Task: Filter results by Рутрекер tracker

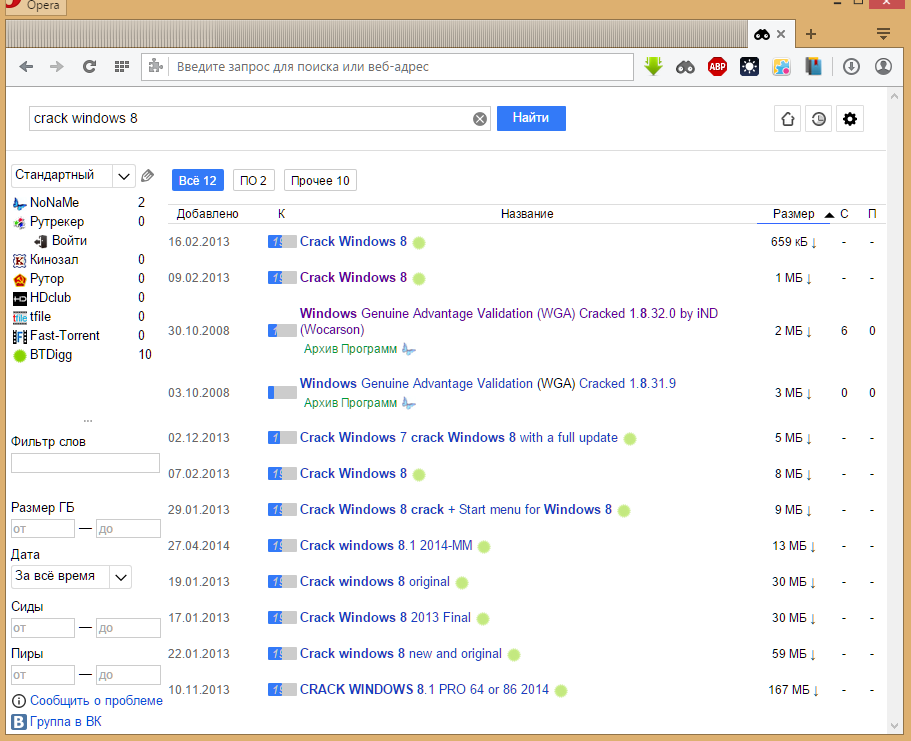Action: (x=56, y=222)
